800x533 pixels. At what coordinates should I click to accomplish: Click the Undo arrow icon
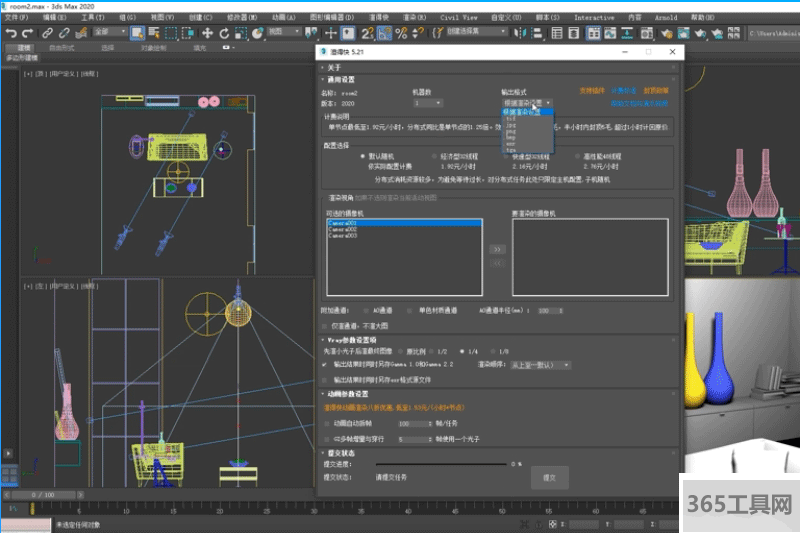pyautogui.click(x=11, y=32)
